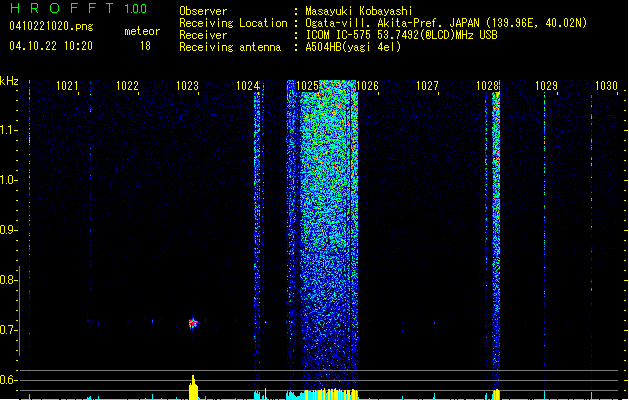Click the yellow level bars under the 1025 band
This screenshot has width=629, height=400.
(331, 394)
